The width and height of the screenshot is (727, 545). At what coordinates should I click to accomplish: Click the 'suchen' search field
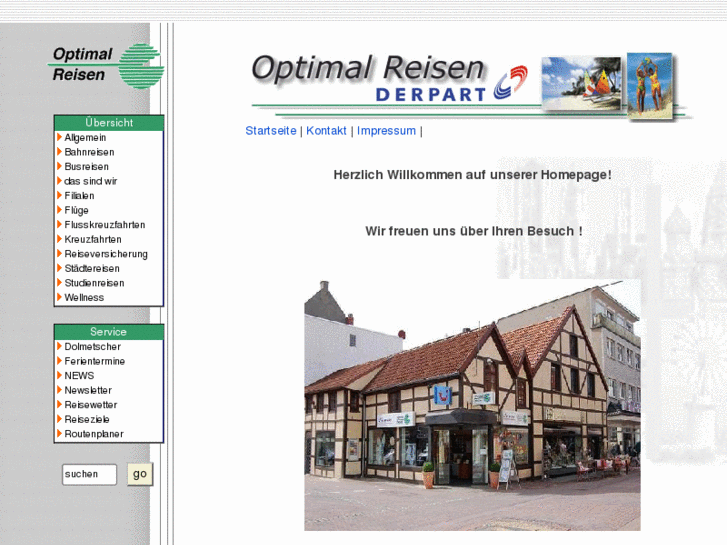tap(89, 474)
